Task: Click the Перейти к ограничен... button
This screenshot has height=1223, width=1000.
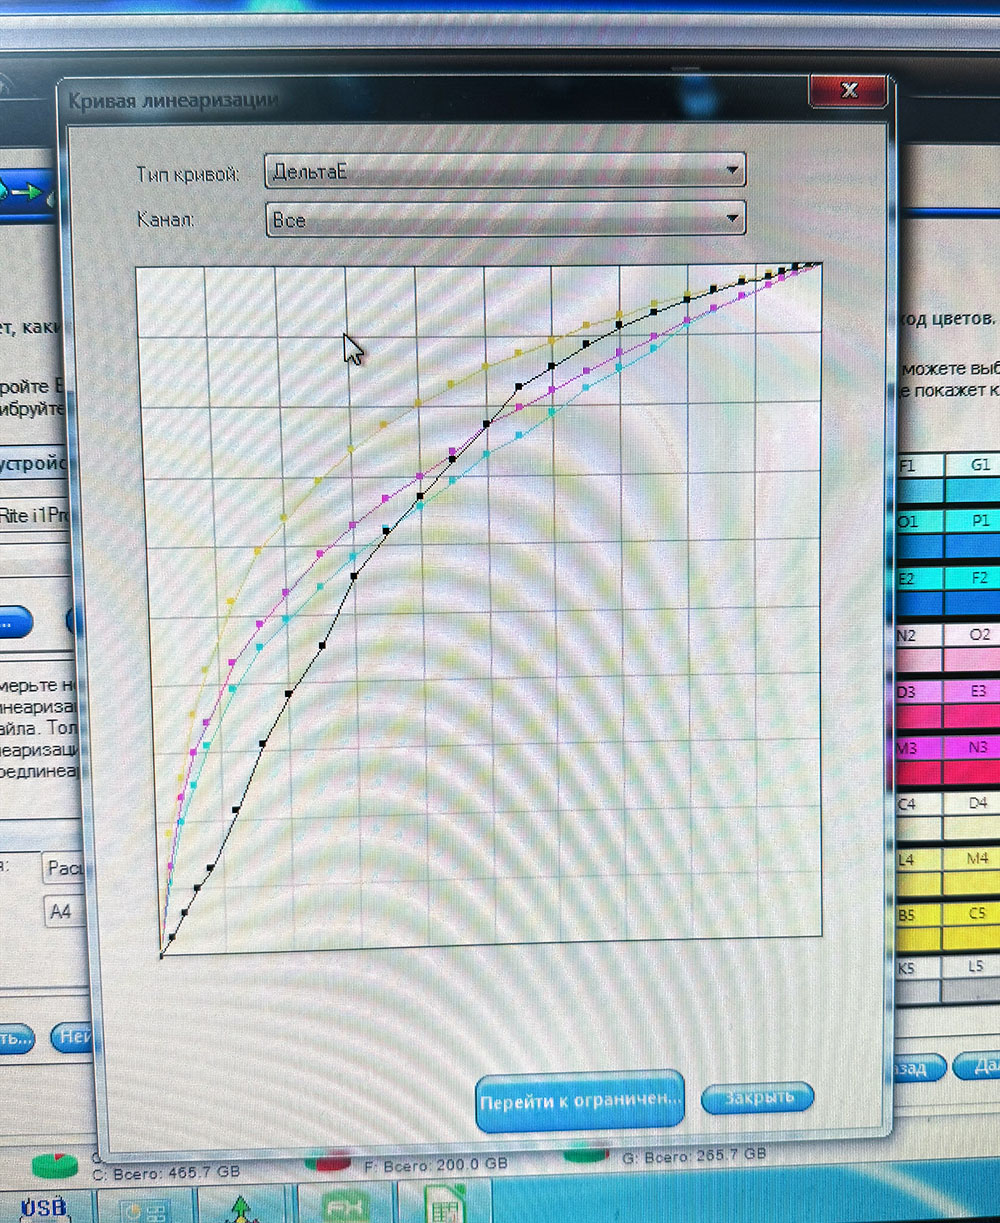Action: (x=580, y=1101)
